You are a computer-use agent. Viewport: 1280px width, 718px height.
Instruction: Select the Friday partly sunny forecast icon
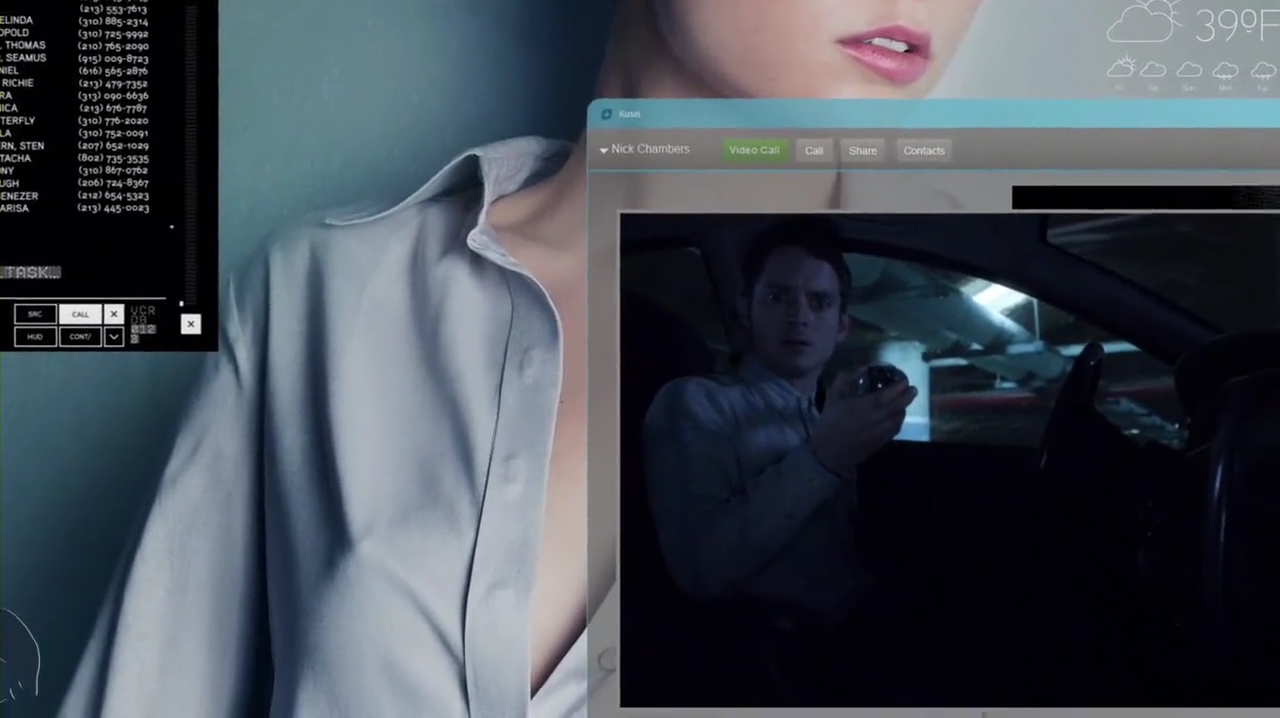1121,68
